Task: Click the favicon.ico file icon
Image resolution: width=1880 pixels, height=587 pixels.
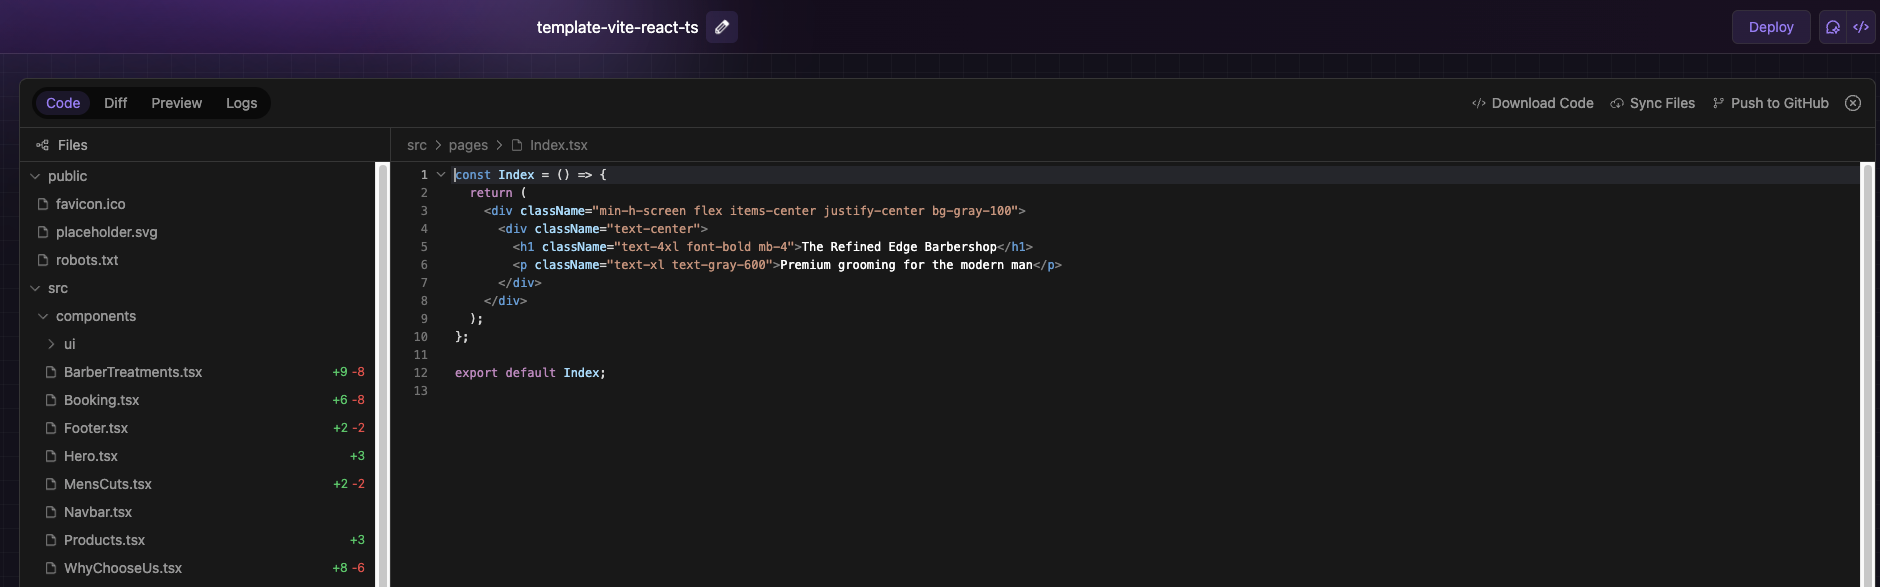Action: 43,204
